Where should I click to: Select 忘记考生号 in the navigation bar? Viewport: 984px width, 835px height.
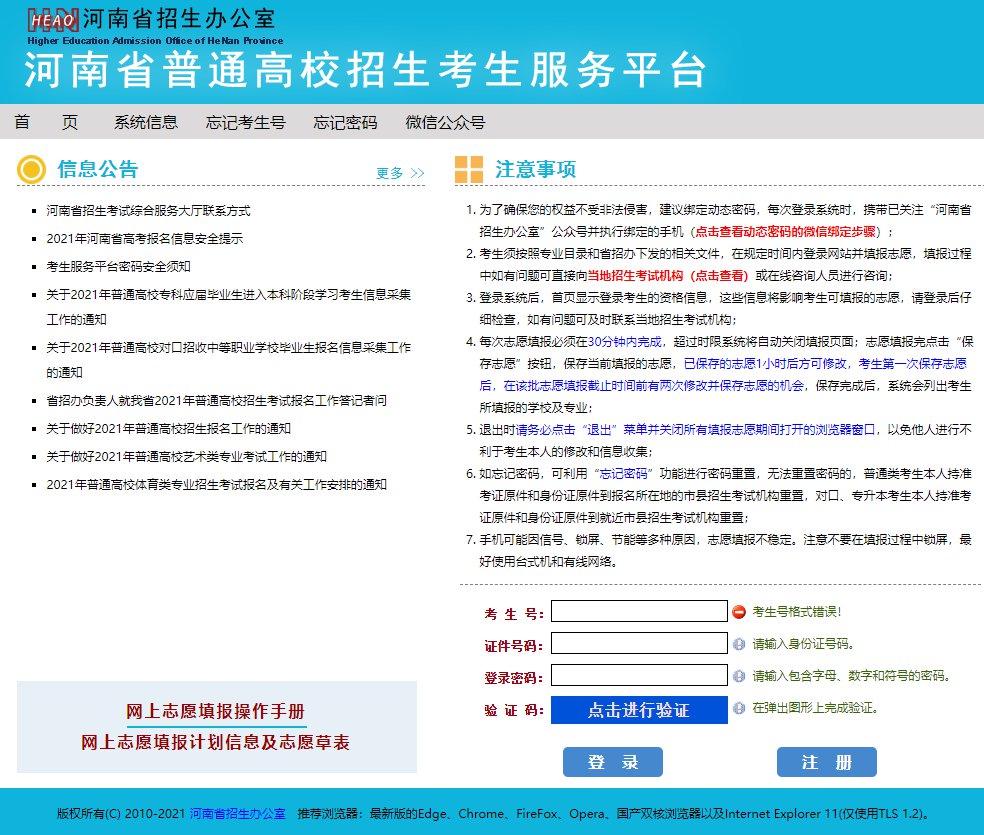tap(245, 122)
